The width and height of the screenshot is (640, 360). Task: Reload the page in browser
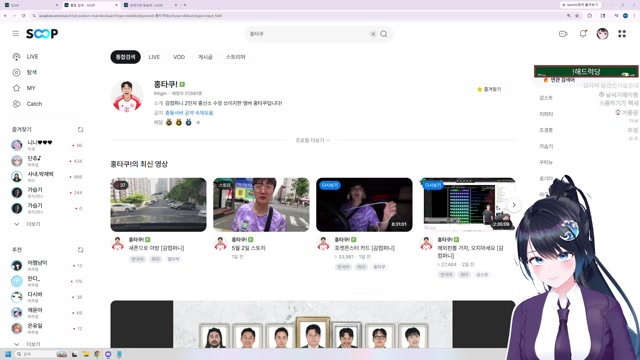23,16
